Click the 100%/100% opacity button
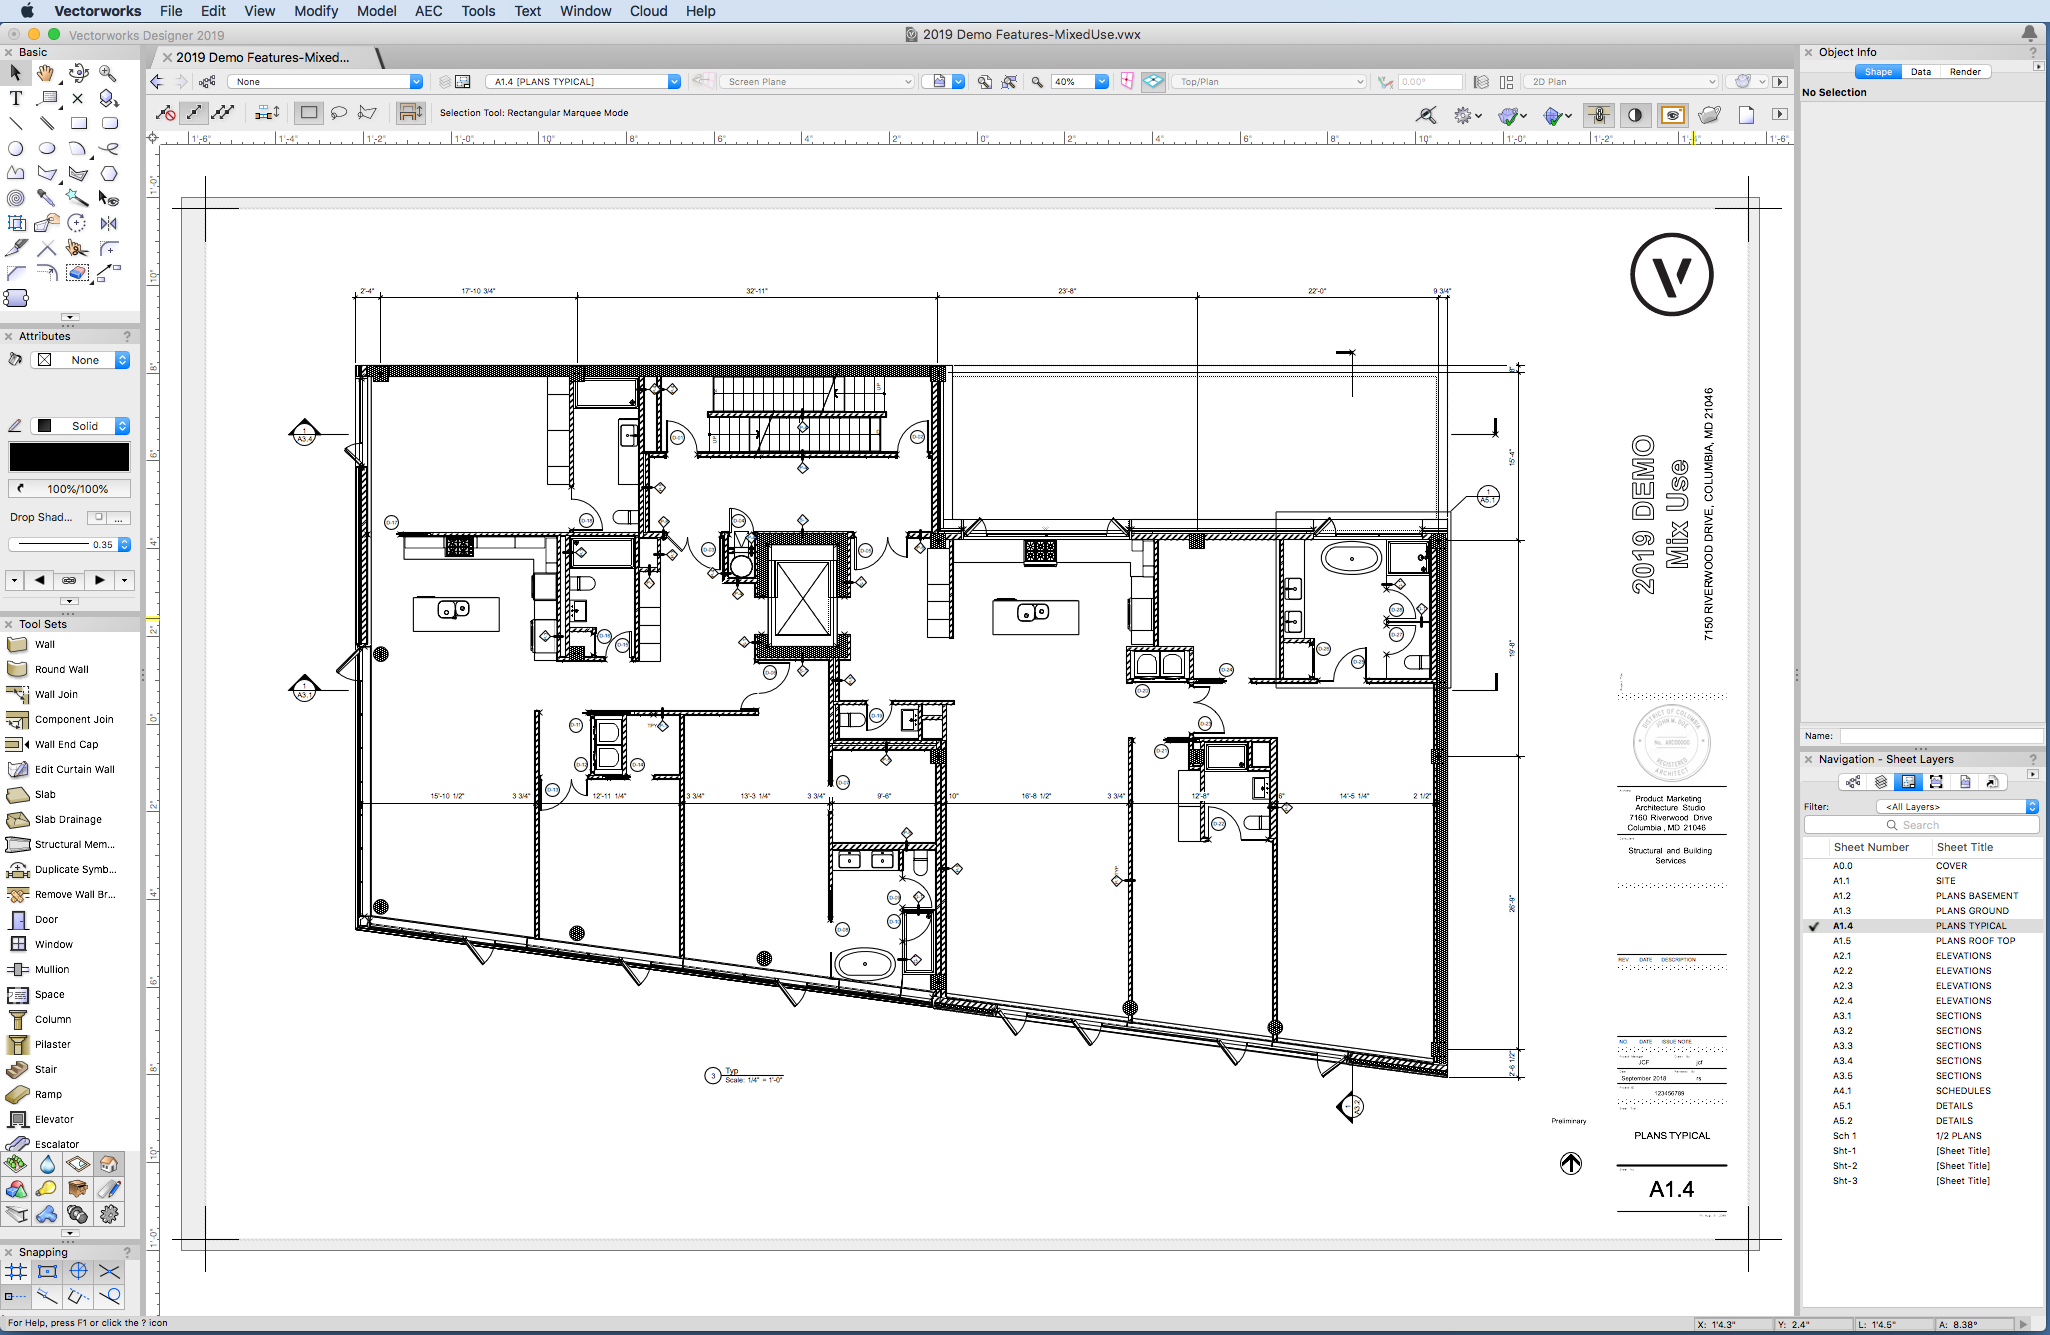 point(70,489)
